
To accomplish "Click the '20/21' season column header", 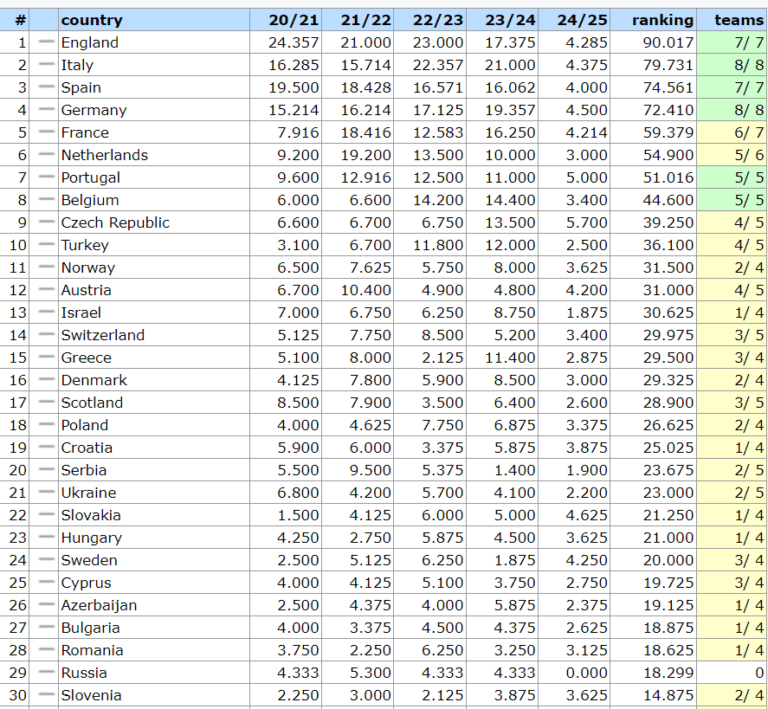I will click(293, 20).
